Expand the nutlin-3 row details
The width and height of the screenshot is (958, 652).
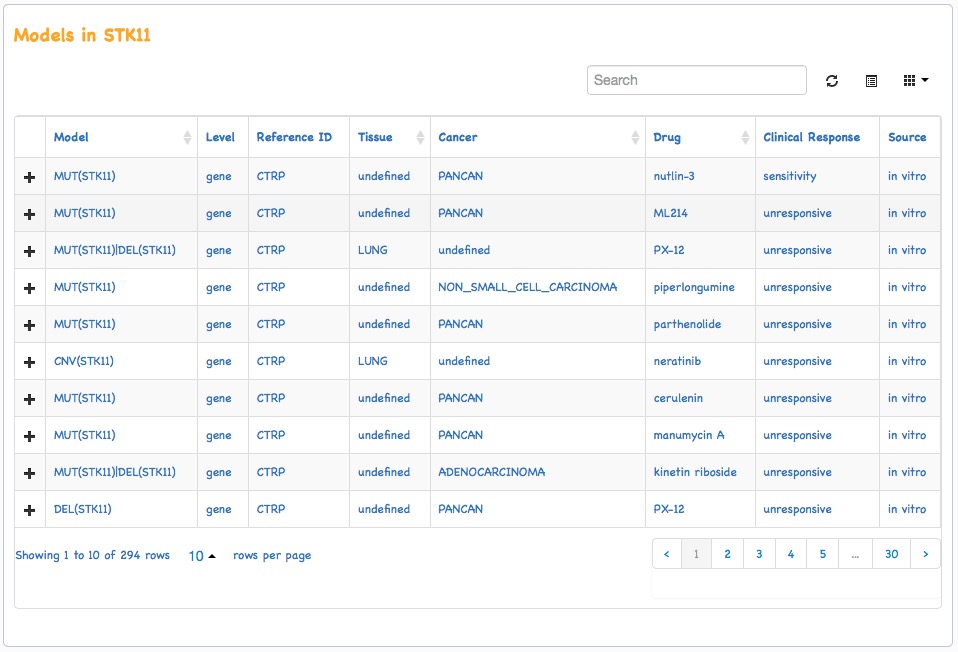coord(29,177)
